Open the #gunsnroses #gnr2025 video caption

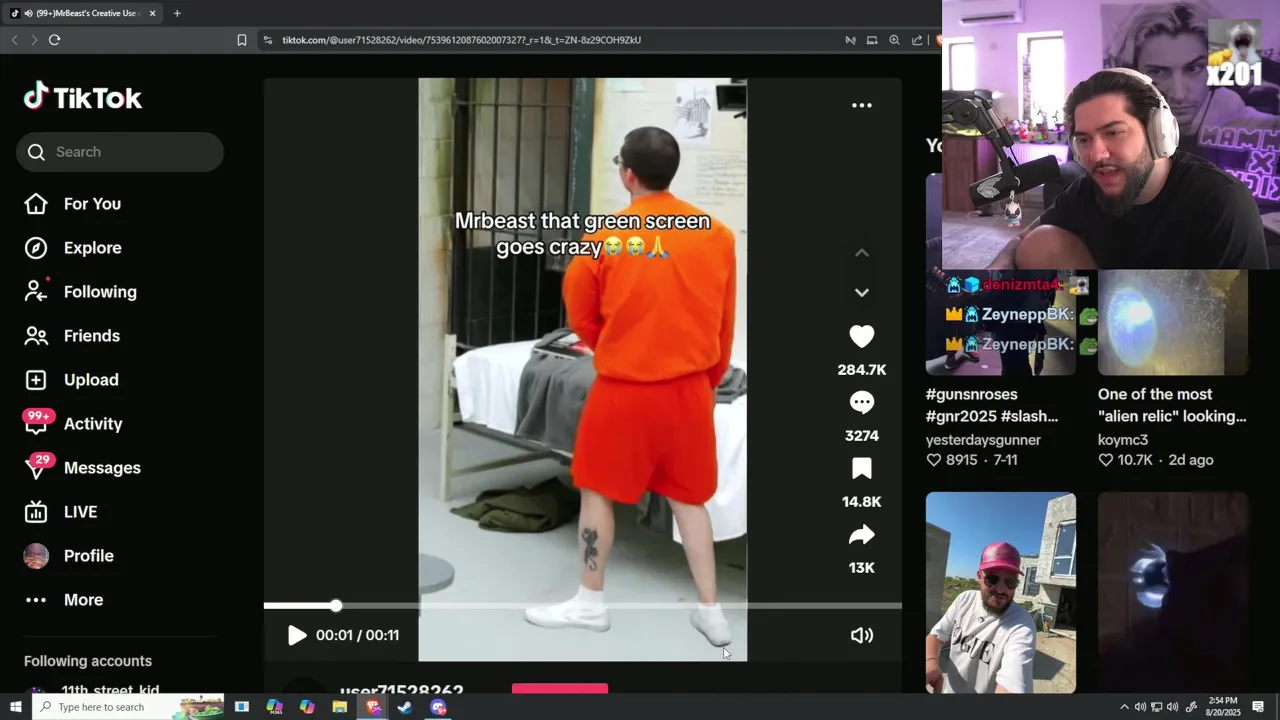pyautogui.click(x=992, y=405)
